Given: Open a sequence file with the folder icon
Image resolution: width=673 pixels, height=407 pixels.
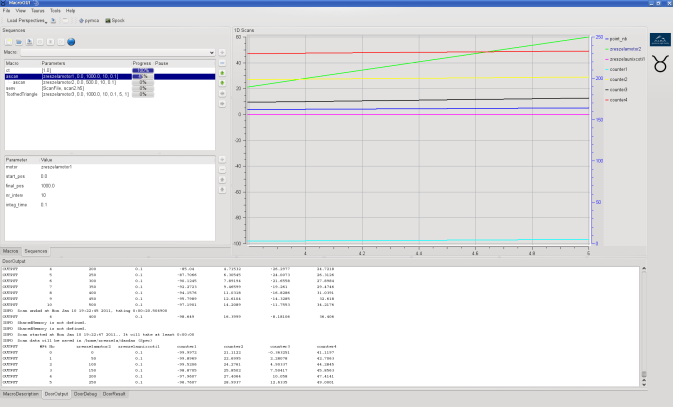Looking at the screenshot, I should coord(19,42).
